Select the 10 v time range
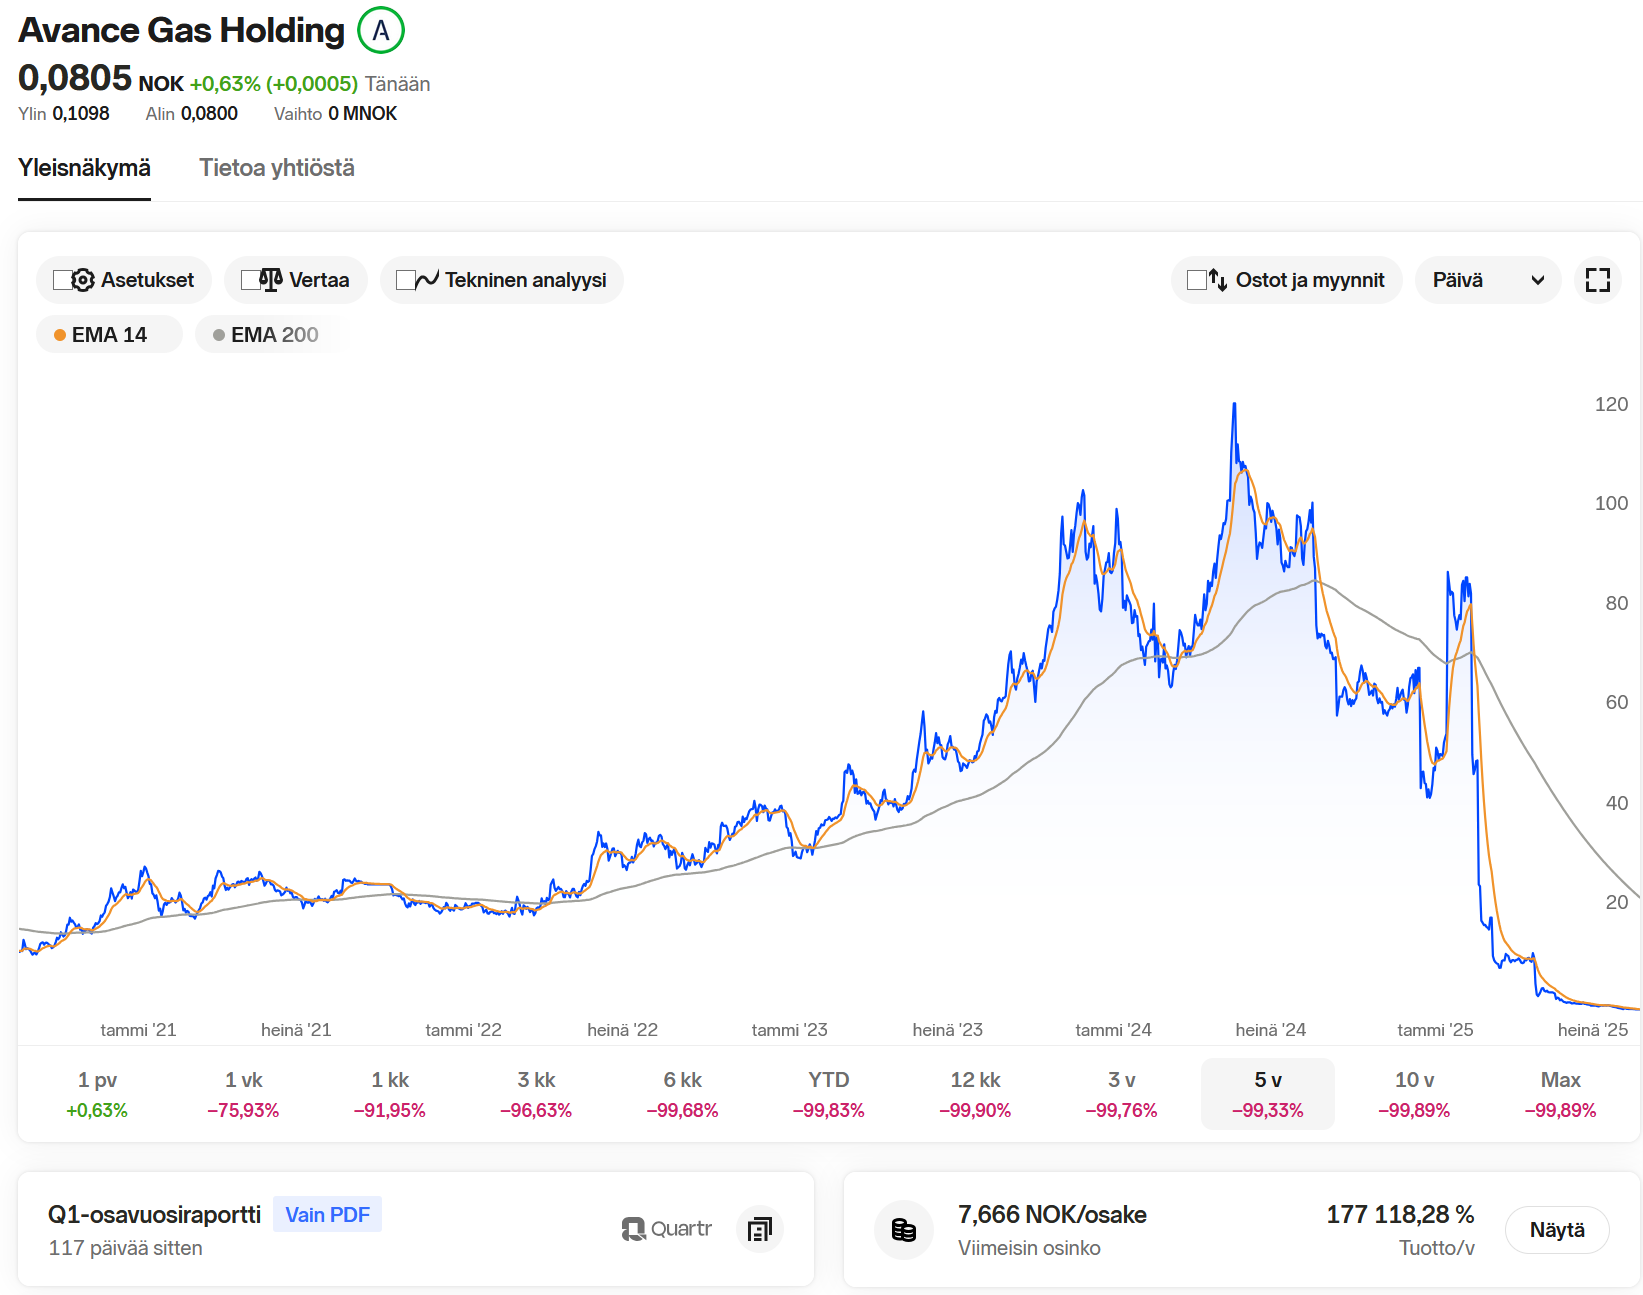The width and height of the screenshot is (1643, 1295). pos(1414,1094)
